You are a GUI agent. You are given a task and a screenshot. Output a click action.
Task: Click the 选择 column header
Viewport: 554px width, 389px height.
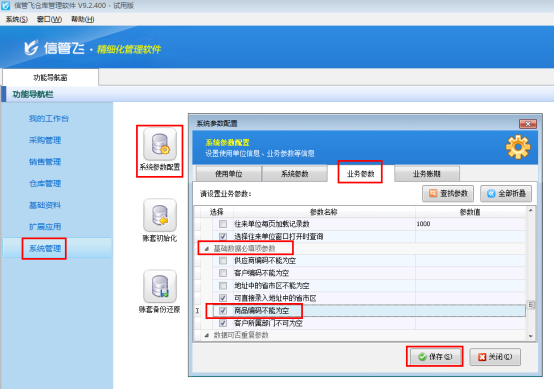point(217,212)
